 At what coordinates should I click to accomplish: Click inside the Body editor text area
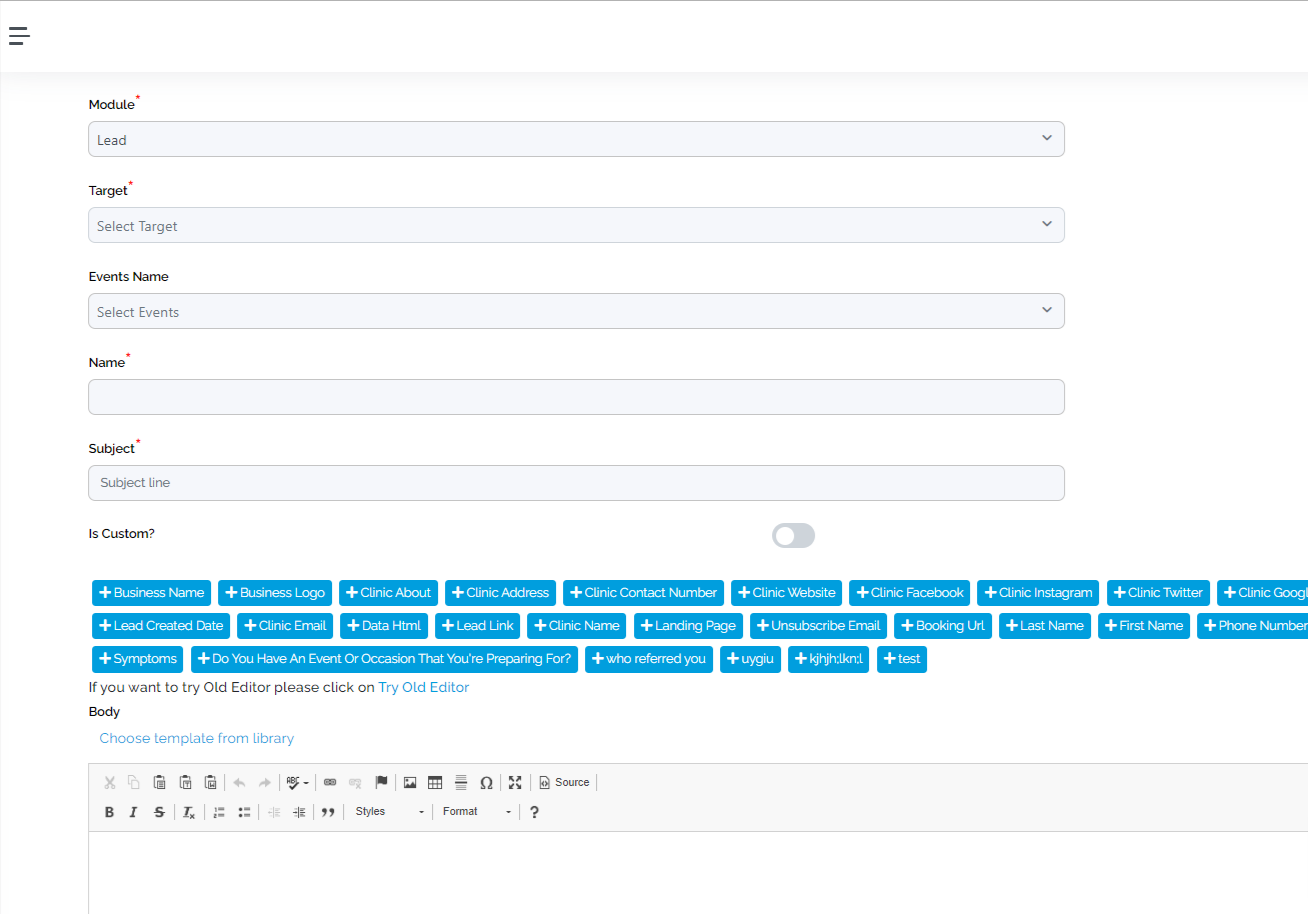coord(698,872)
